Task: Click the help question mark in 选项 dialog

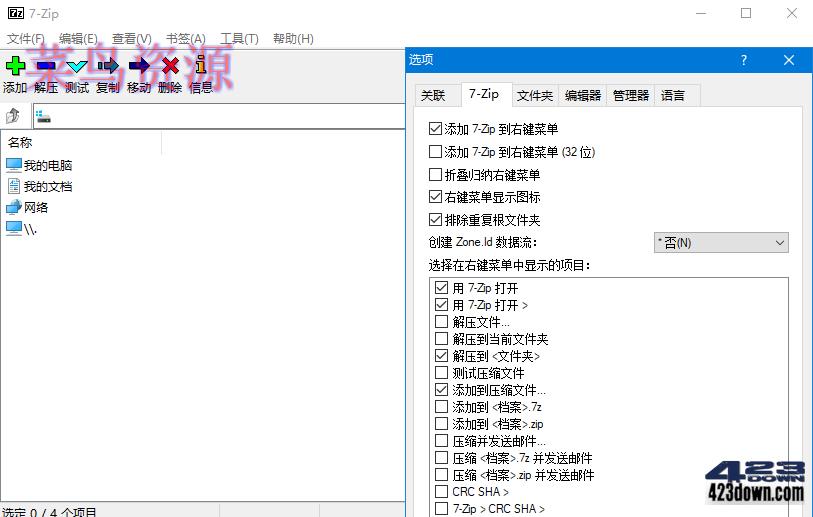Action: coord(744,60)
